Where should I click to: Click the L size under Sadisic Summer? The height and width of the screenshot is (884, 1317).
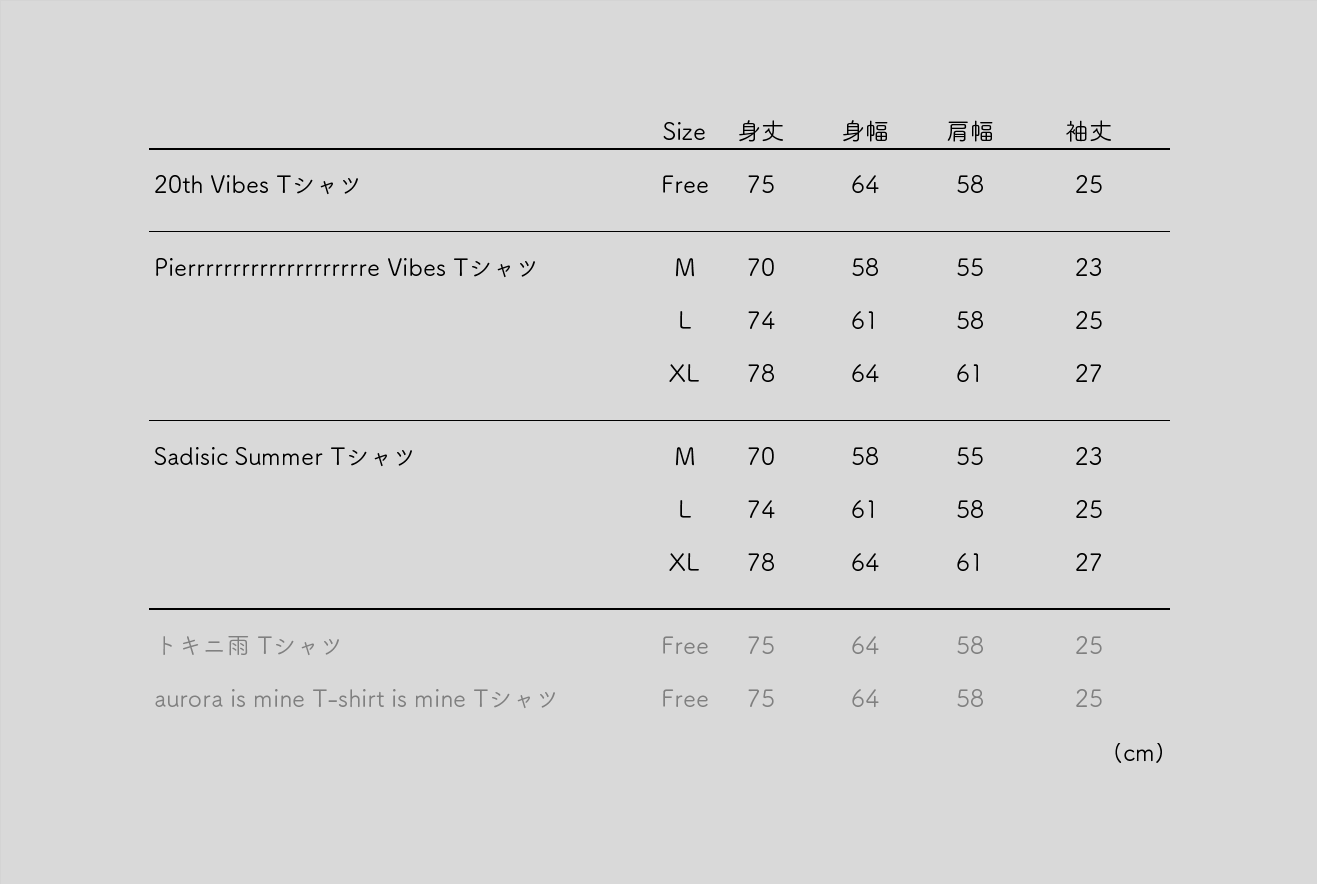pos(684,510)
